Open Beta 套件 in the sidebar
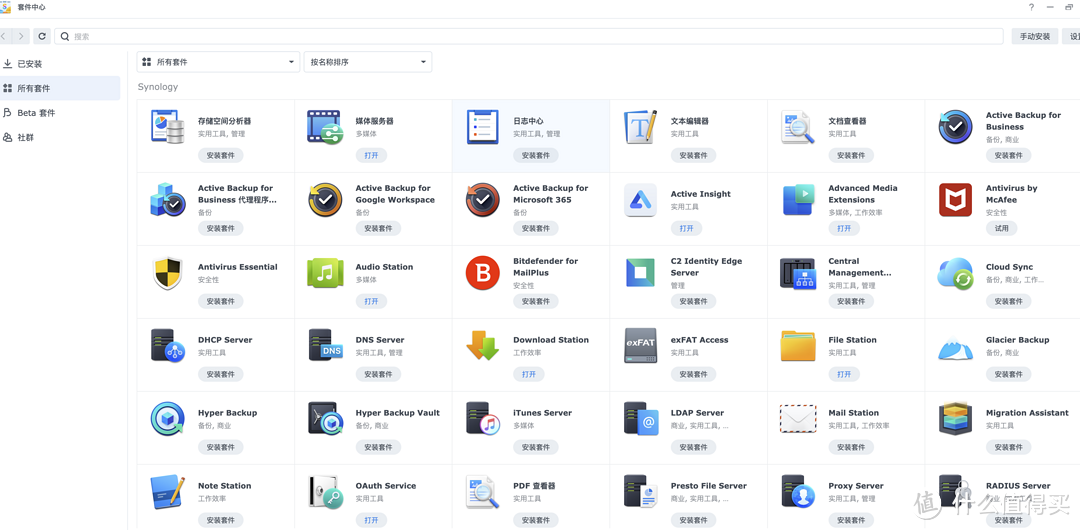This screenshot has height=530, width=1080. click(60, 113)
